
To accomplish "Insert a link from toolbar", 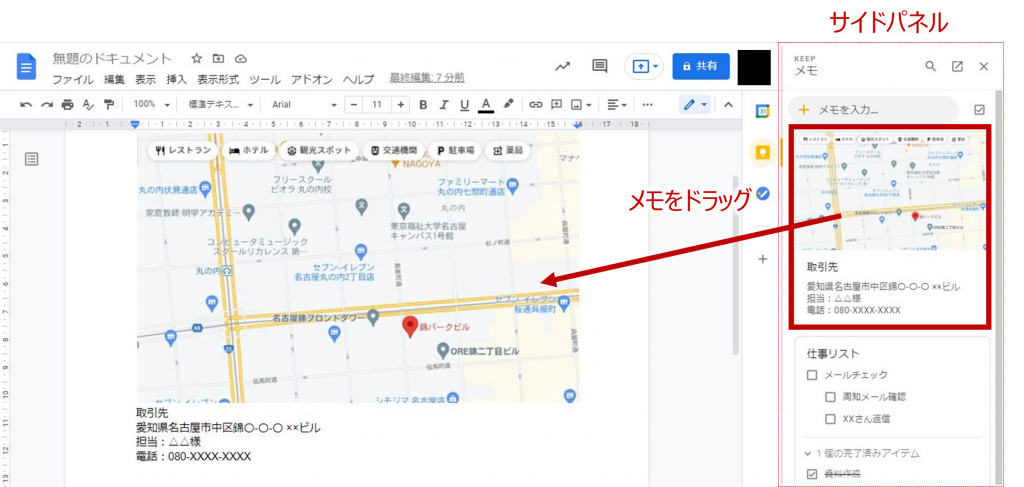I will coord(536,104).
